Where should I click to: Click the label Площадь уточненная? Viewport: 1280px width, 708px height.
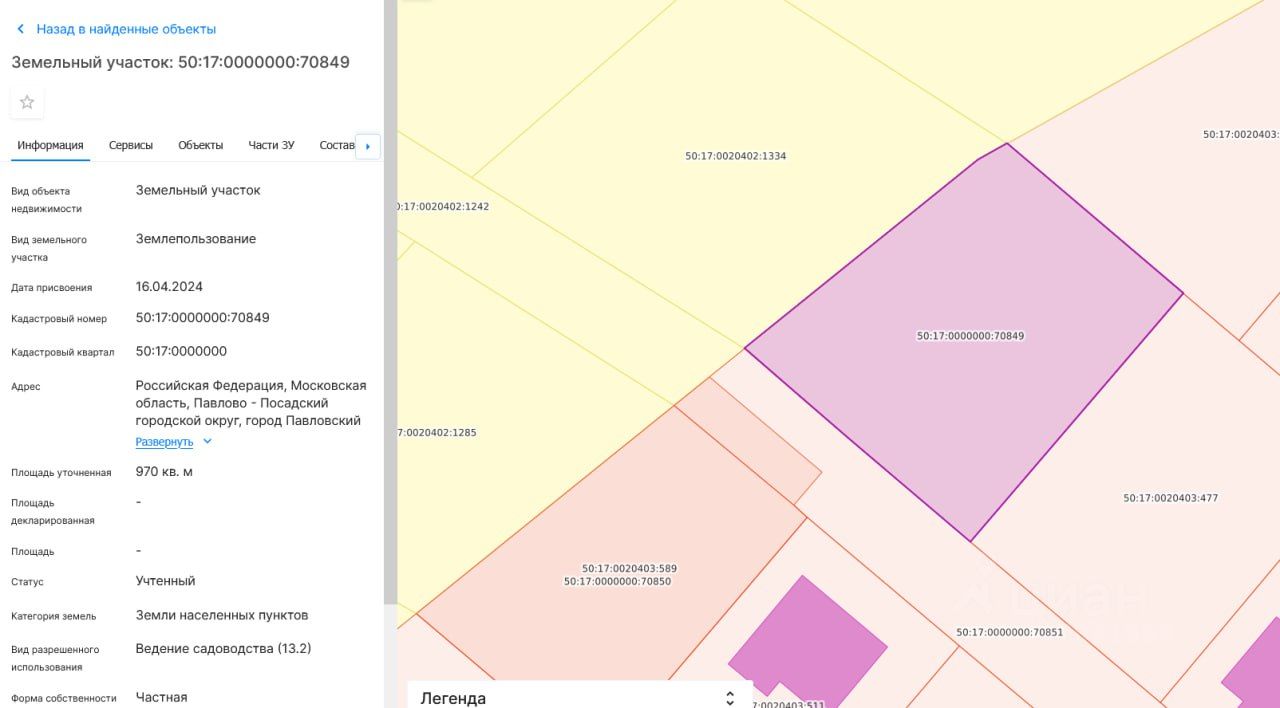click(x=61, y=473)
